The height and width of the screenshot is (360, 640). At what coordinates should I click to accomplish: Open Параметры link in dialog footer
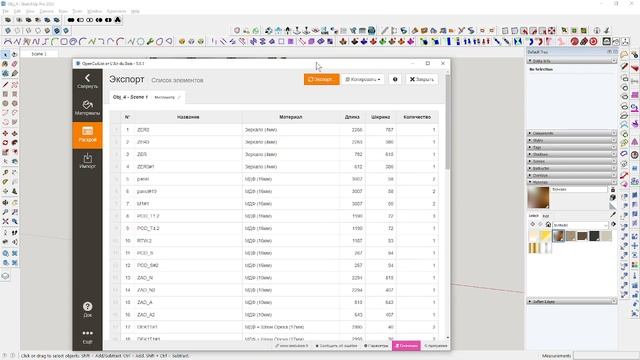tap(376, 346)
